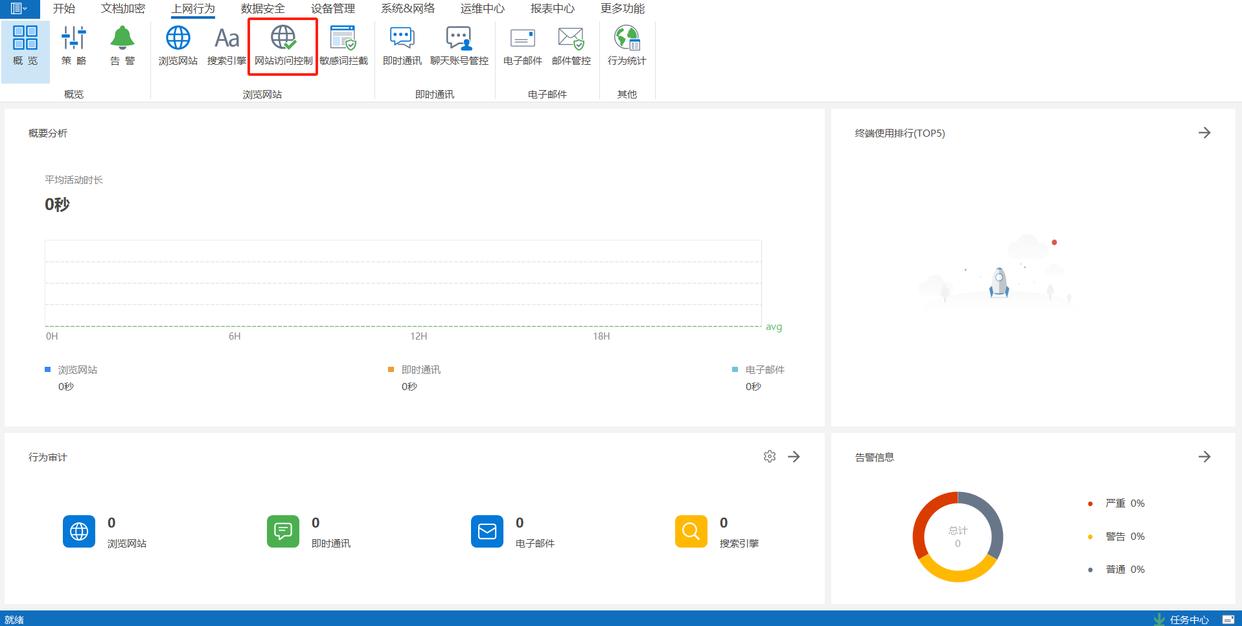Screen dimensions: 1242x626
Task: Switch to the 数据安全 tab
Action: pos(263,9)
